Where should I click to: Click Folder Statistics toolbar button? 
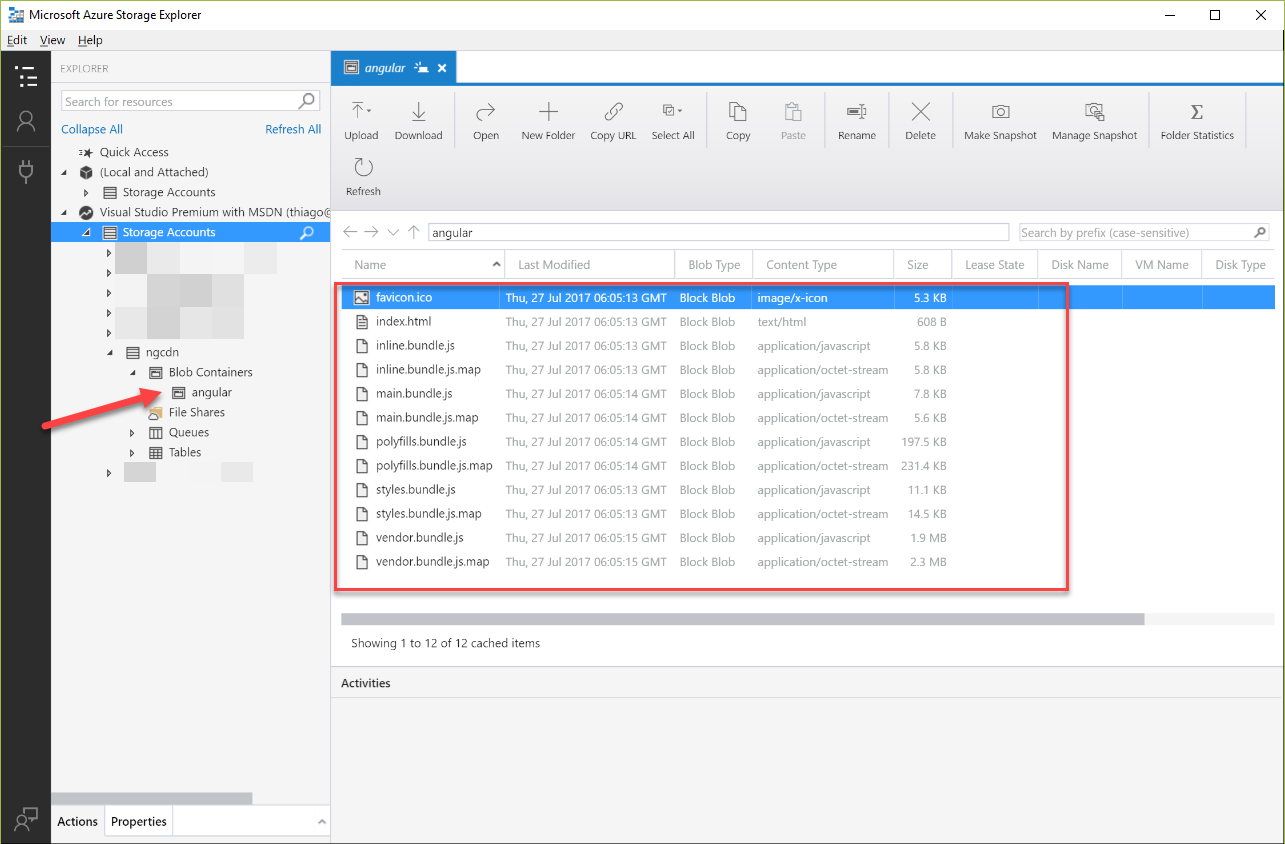tap(1197, 121)
